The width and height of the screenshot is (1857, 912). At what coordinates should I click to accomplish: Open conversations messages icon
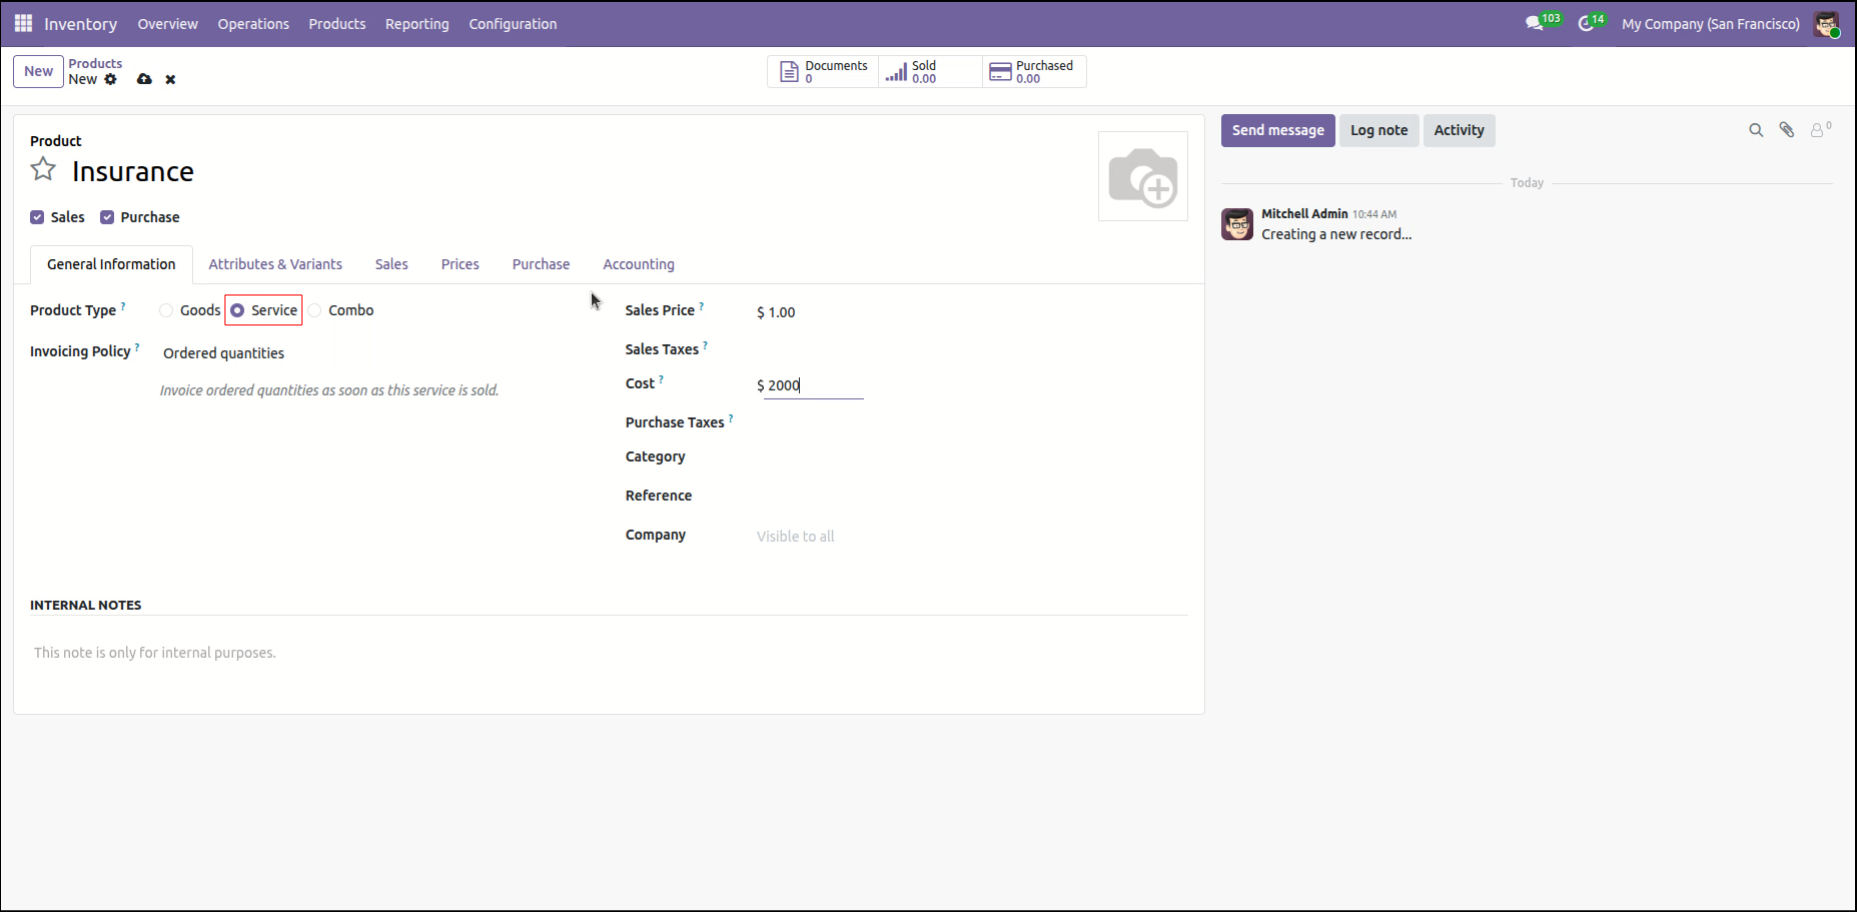click(1534, 24)
